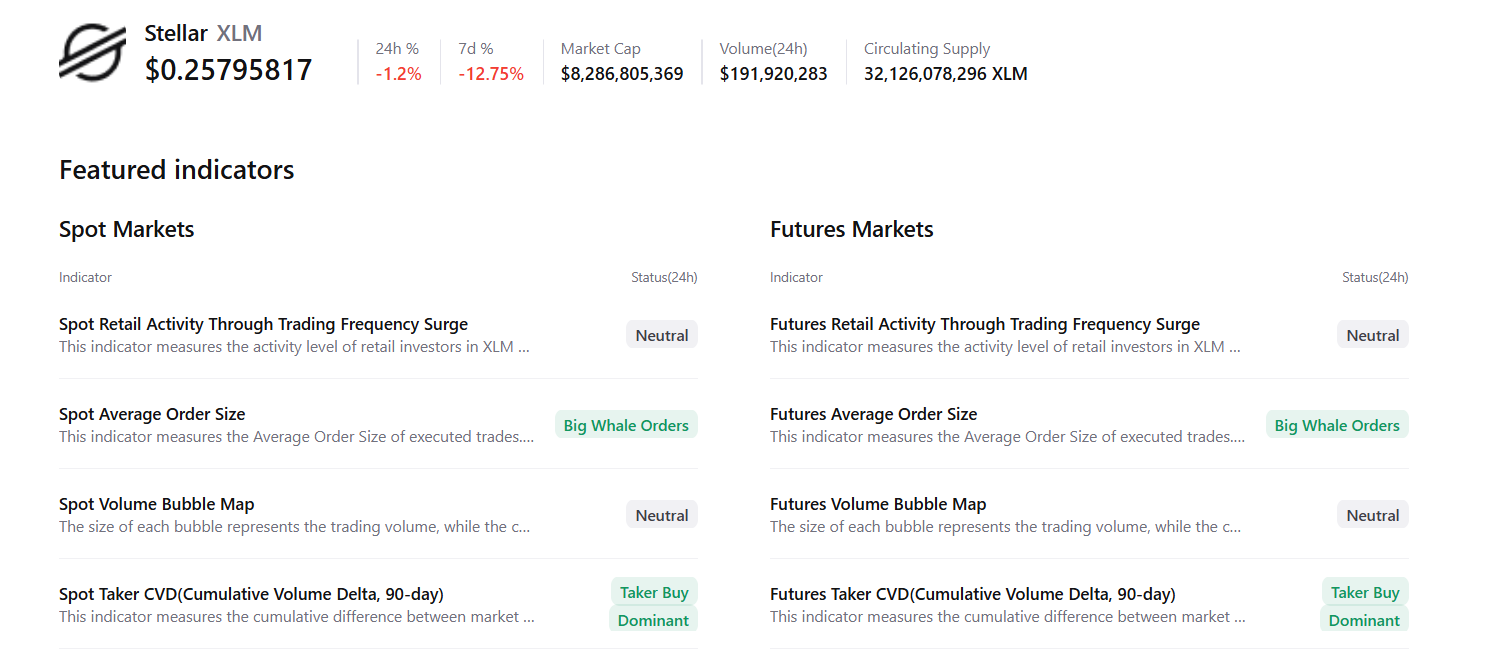Open Spot Average Order Size indicator
The height and width of the screenshot is (662, 1505).
152,414
